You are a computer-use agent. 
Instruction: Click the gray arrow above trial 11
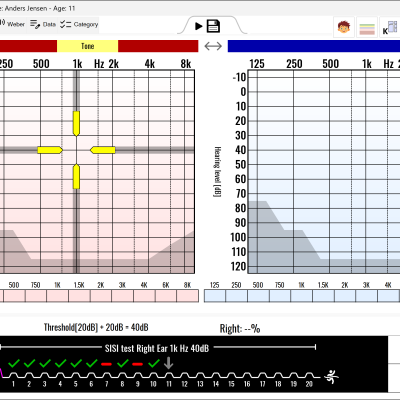pos(169,363)
